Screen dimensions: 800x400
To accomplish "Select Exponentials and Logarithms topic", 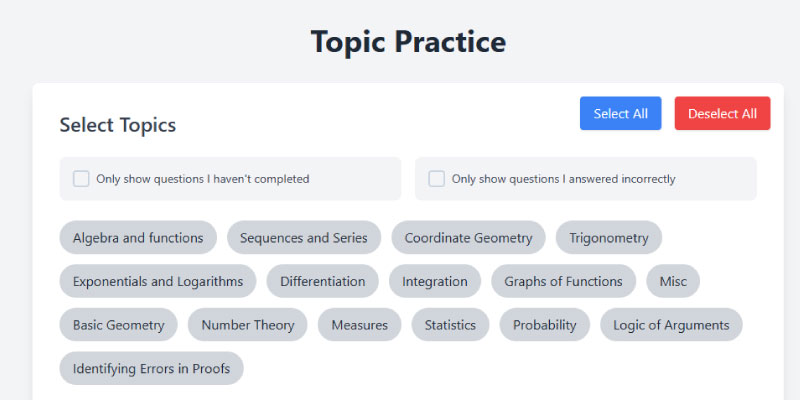I will [158, 281].
